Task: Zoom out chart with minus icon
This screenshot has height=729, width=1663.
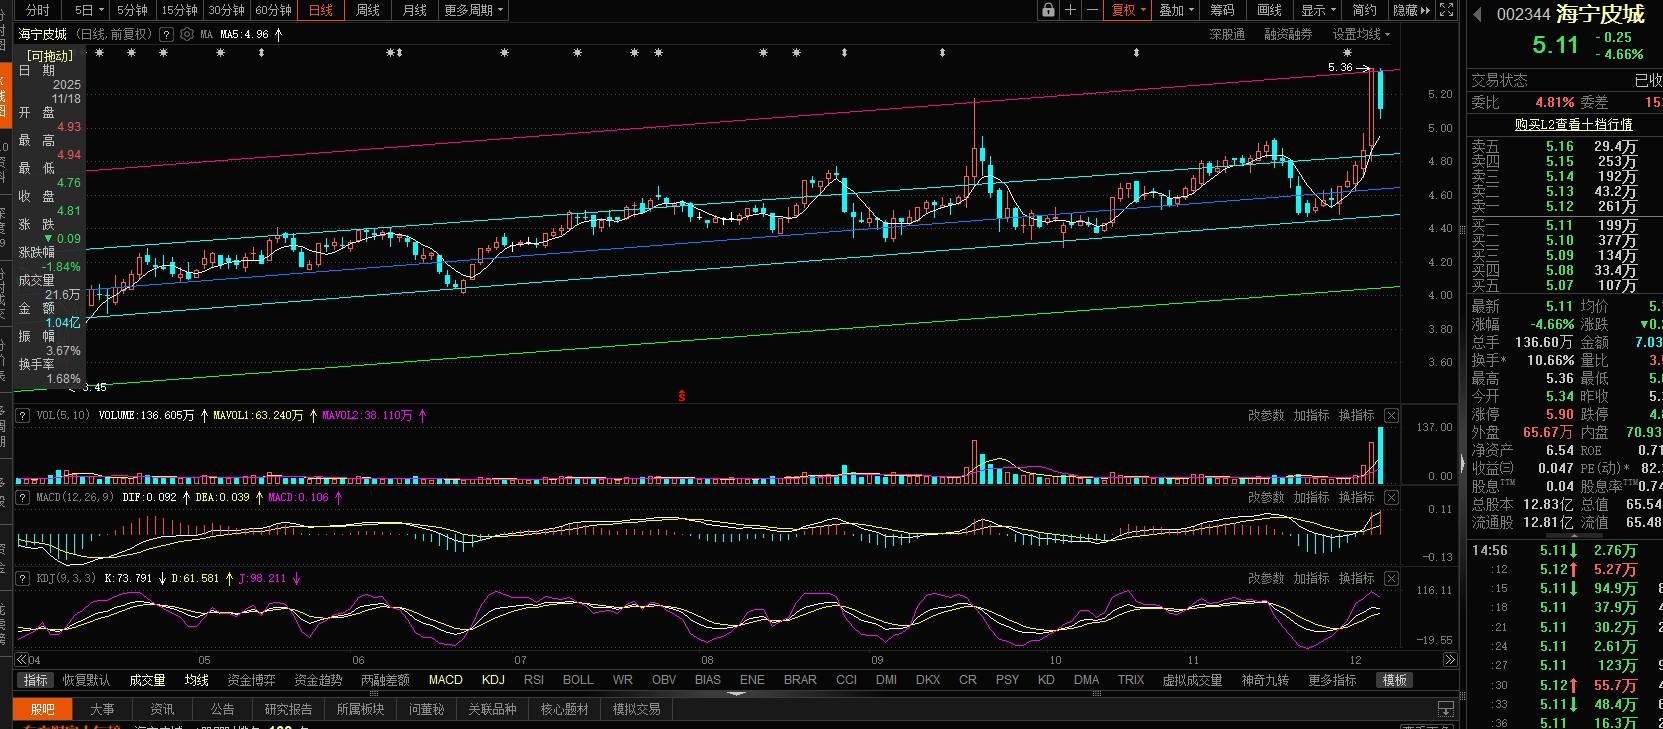Action: [1092, 10]
